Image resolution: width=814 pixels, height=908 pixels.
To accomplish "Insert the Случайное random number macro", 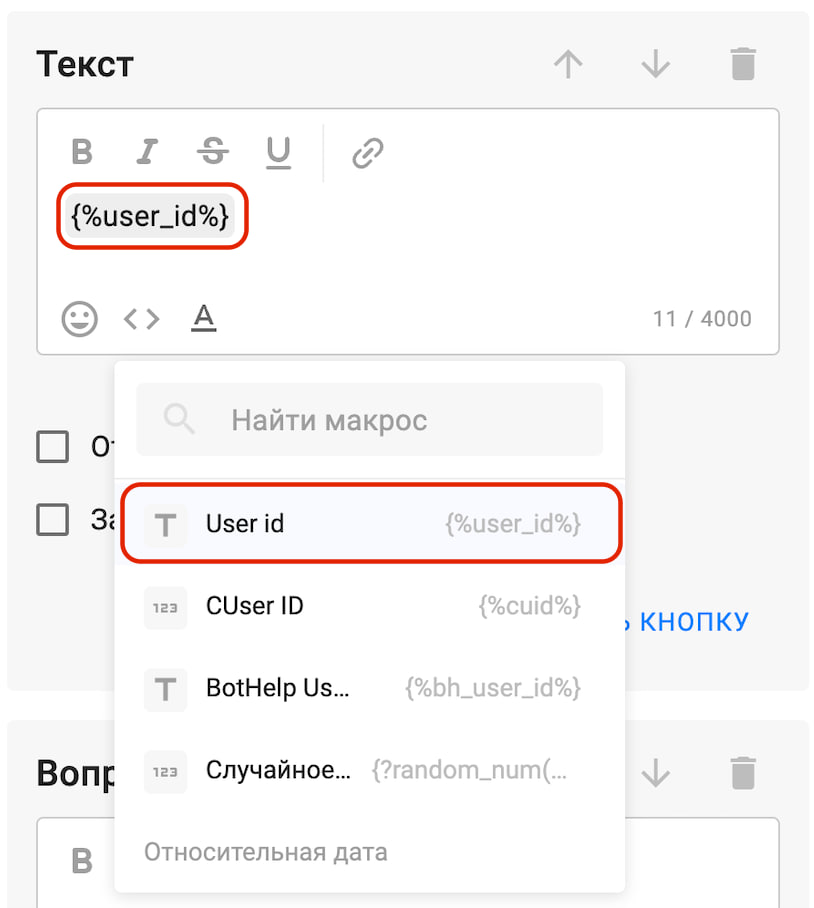I will coord(370,771).
